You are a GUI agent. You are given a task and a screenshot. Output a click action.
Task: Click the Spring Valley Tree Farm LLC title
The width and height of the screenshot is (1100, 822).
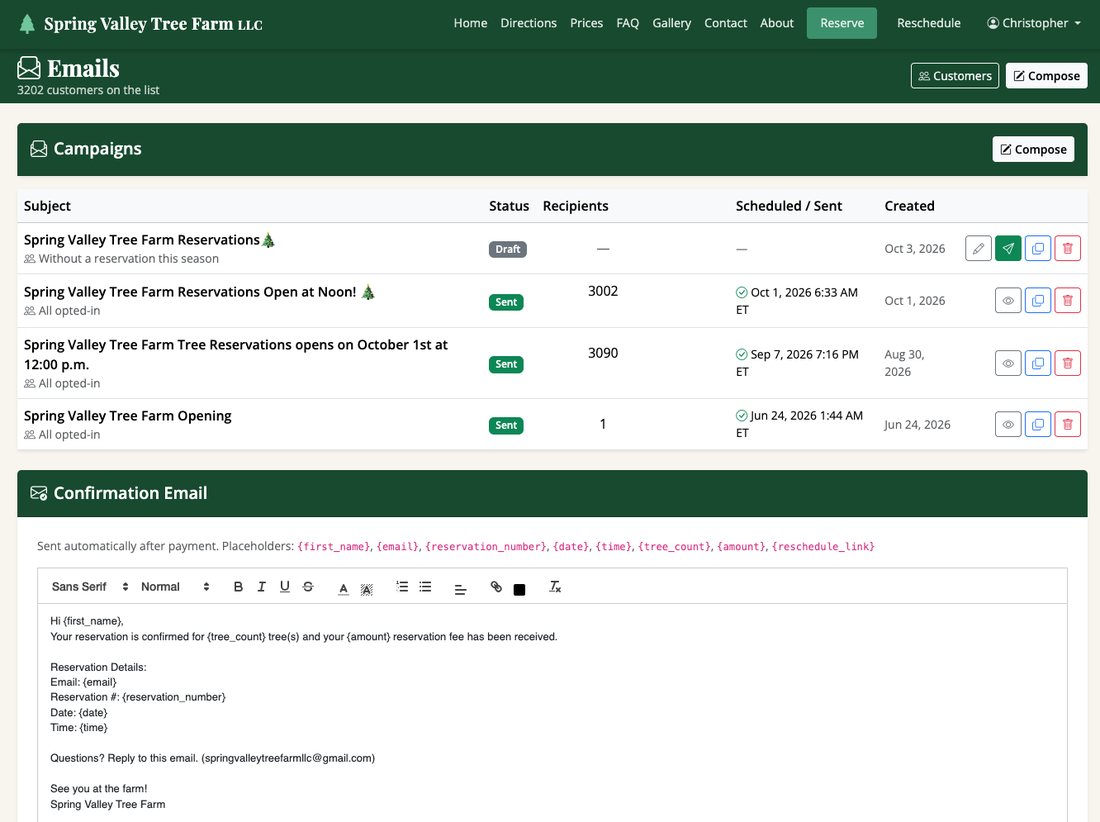click(153, 24)
